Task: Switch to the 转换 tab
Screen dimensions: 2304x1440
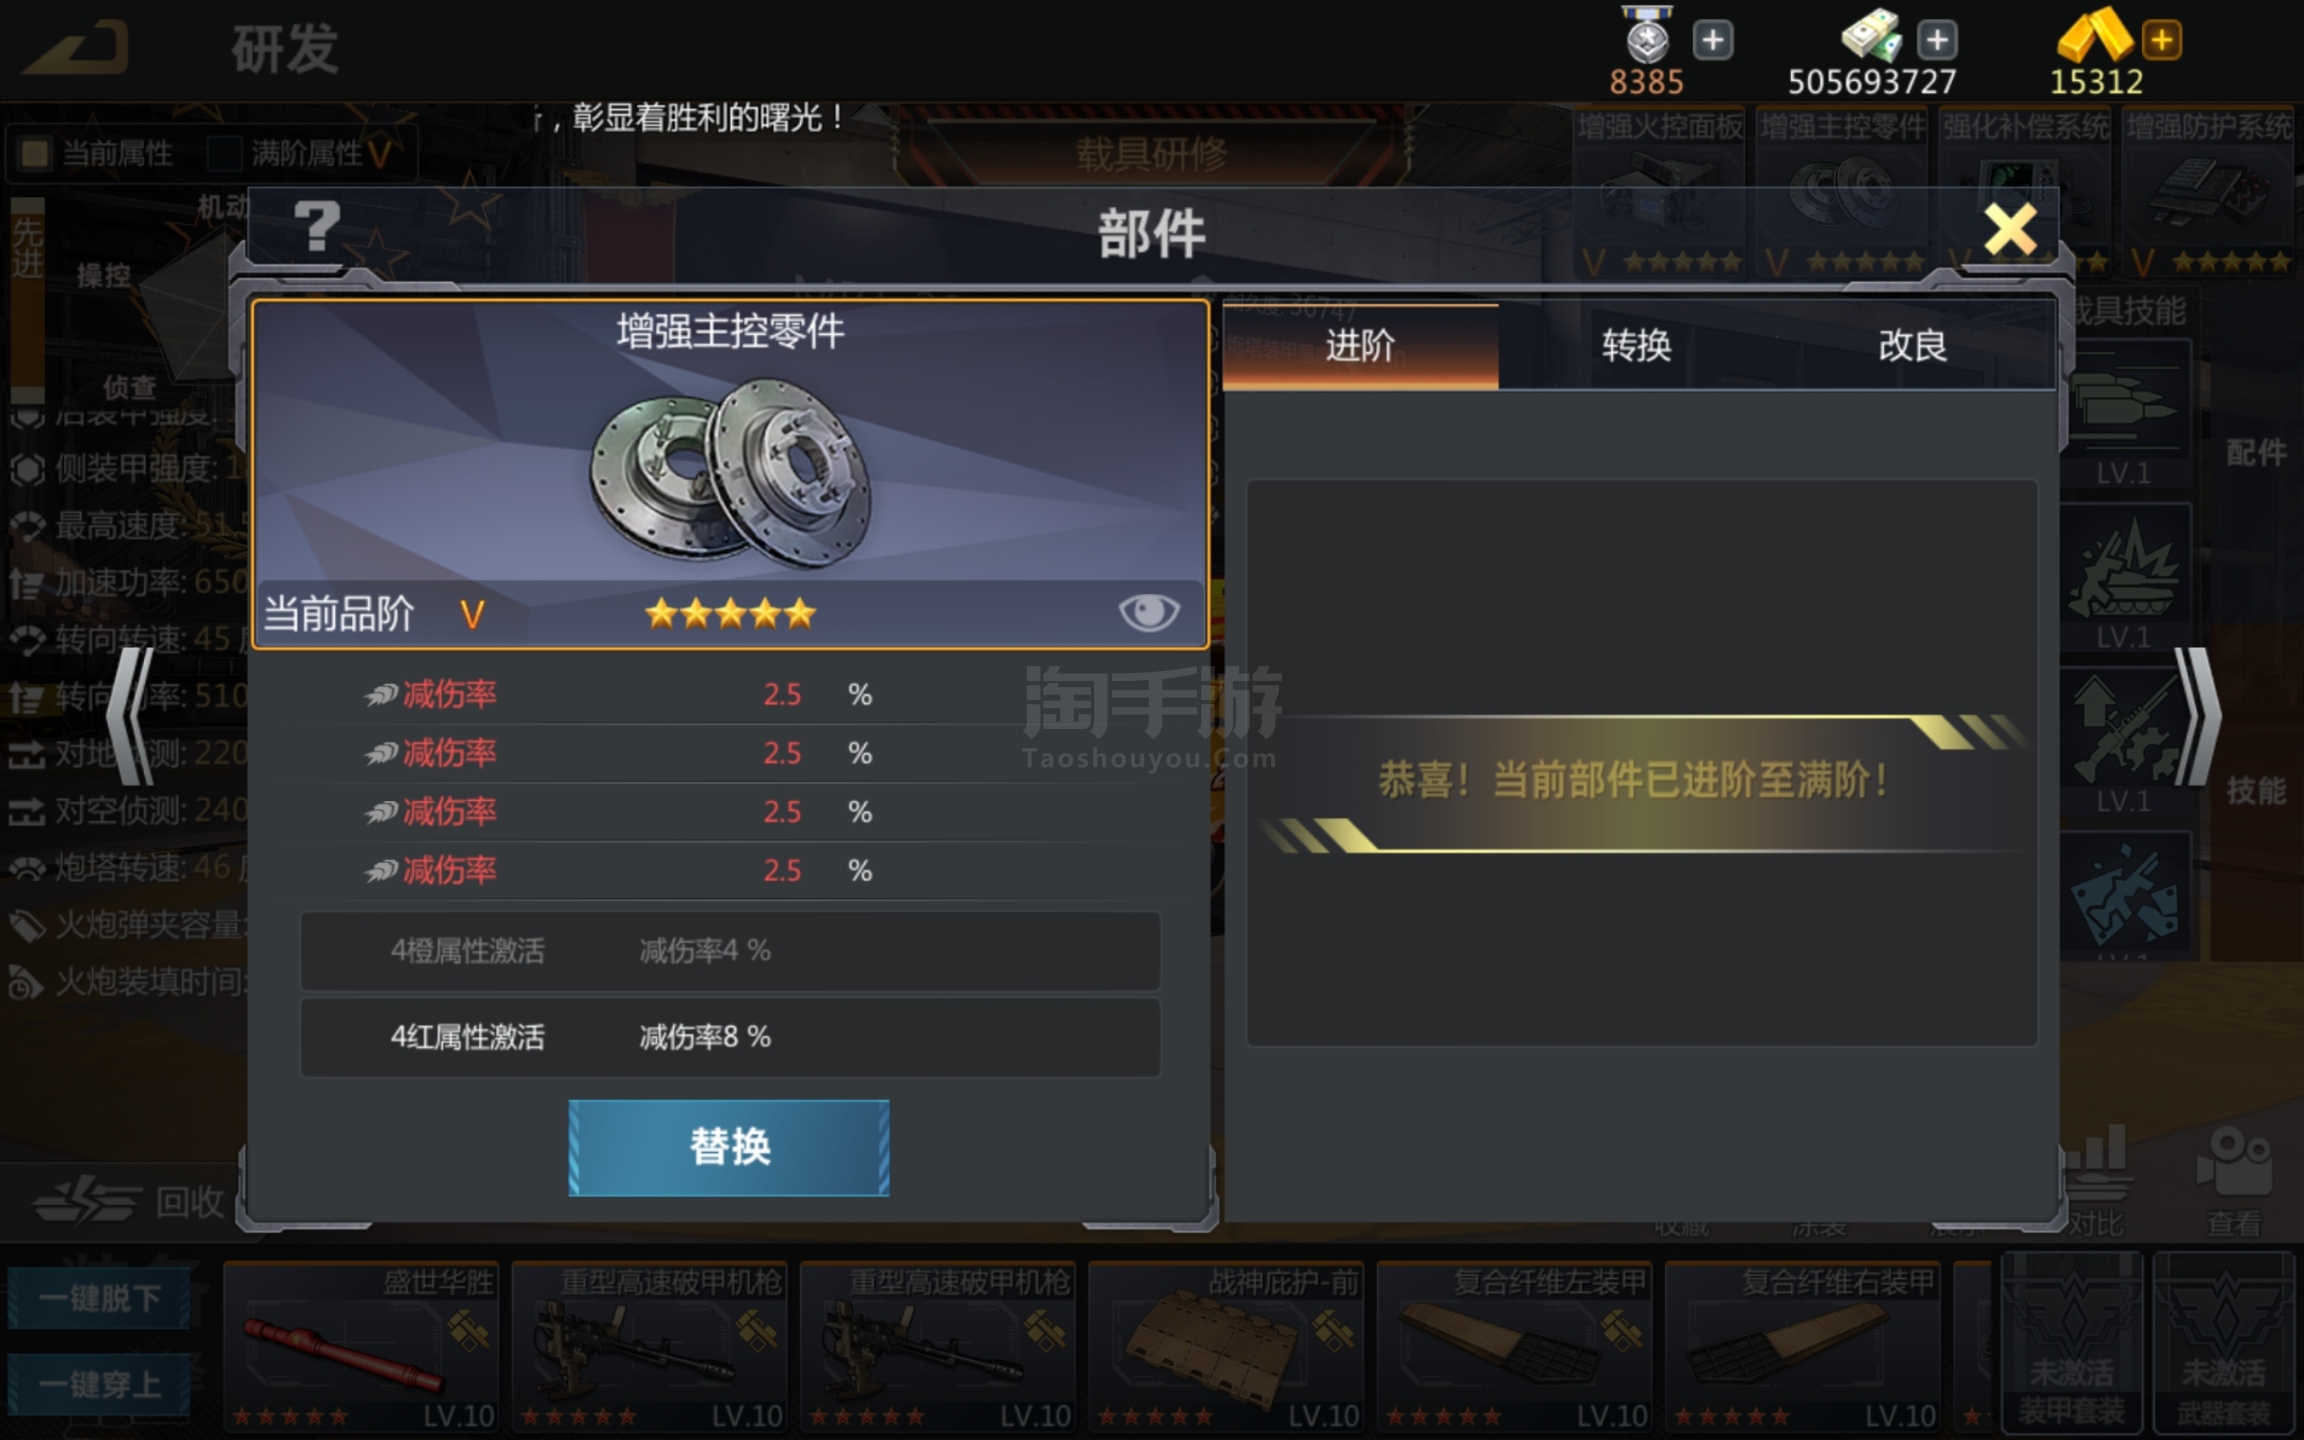Action: coord(1636,346)
